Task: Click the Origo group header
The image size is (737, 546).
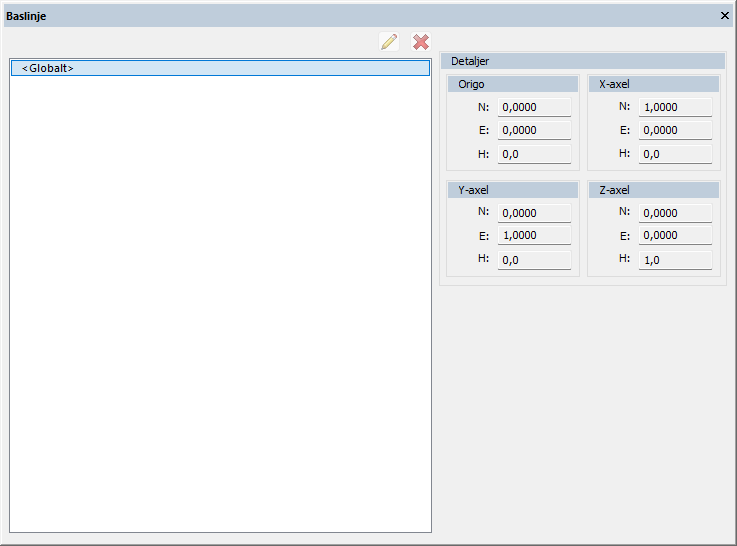Action: [x=513, y=84]
